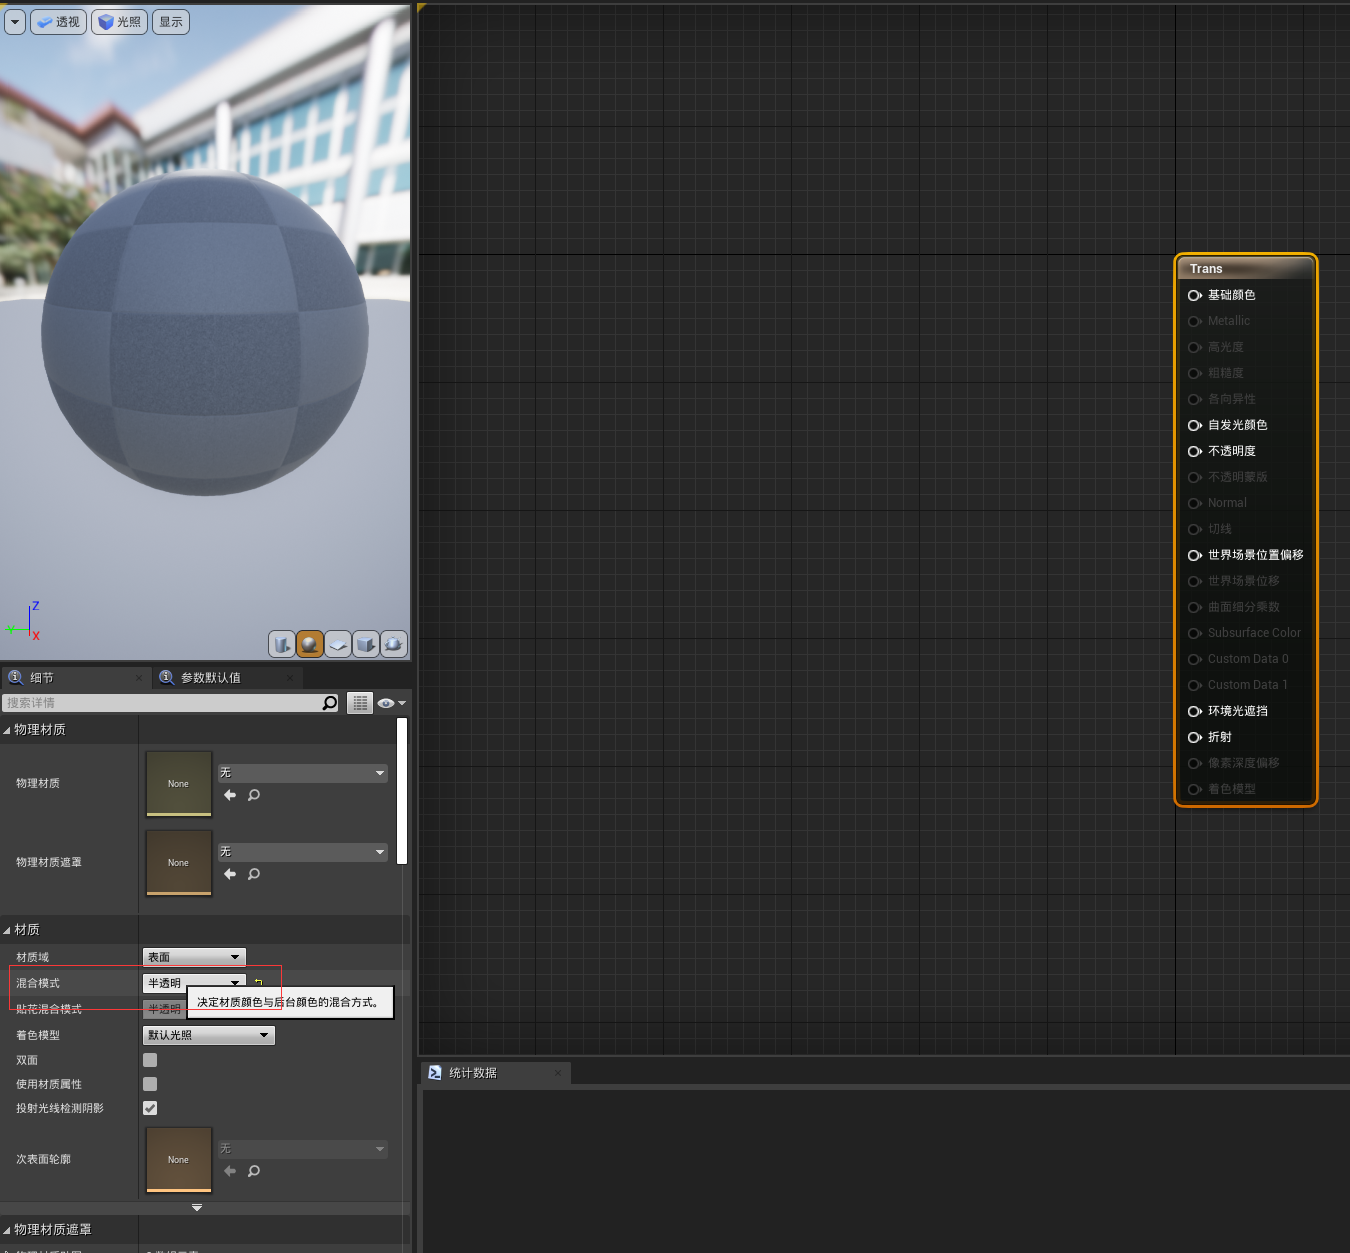Image resolution: width=1350 pixels, height=1253 pixels.
Task: Open the 显示 viewport menu button
Action: (171, 22)
